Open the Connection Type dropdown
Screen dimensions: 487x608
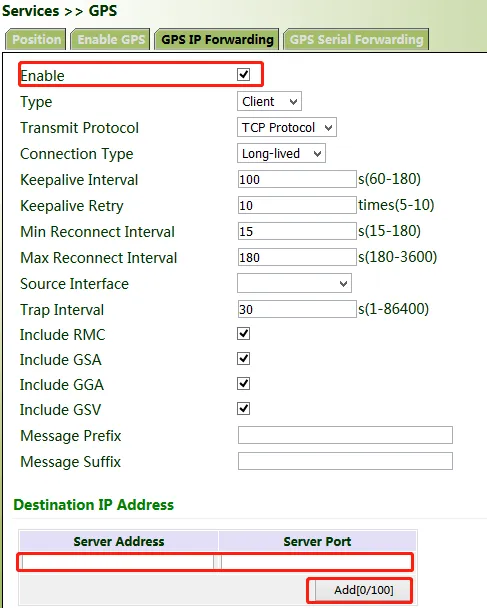pyautogui.click(x=281, y=154)
